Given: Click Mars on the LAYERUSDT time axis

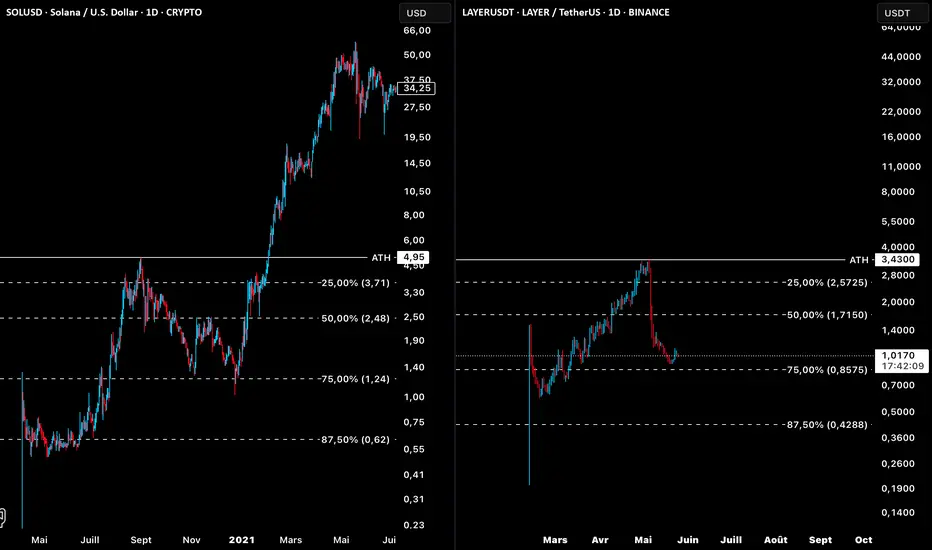Looking at the screenshot, I should tap(555, 540).
